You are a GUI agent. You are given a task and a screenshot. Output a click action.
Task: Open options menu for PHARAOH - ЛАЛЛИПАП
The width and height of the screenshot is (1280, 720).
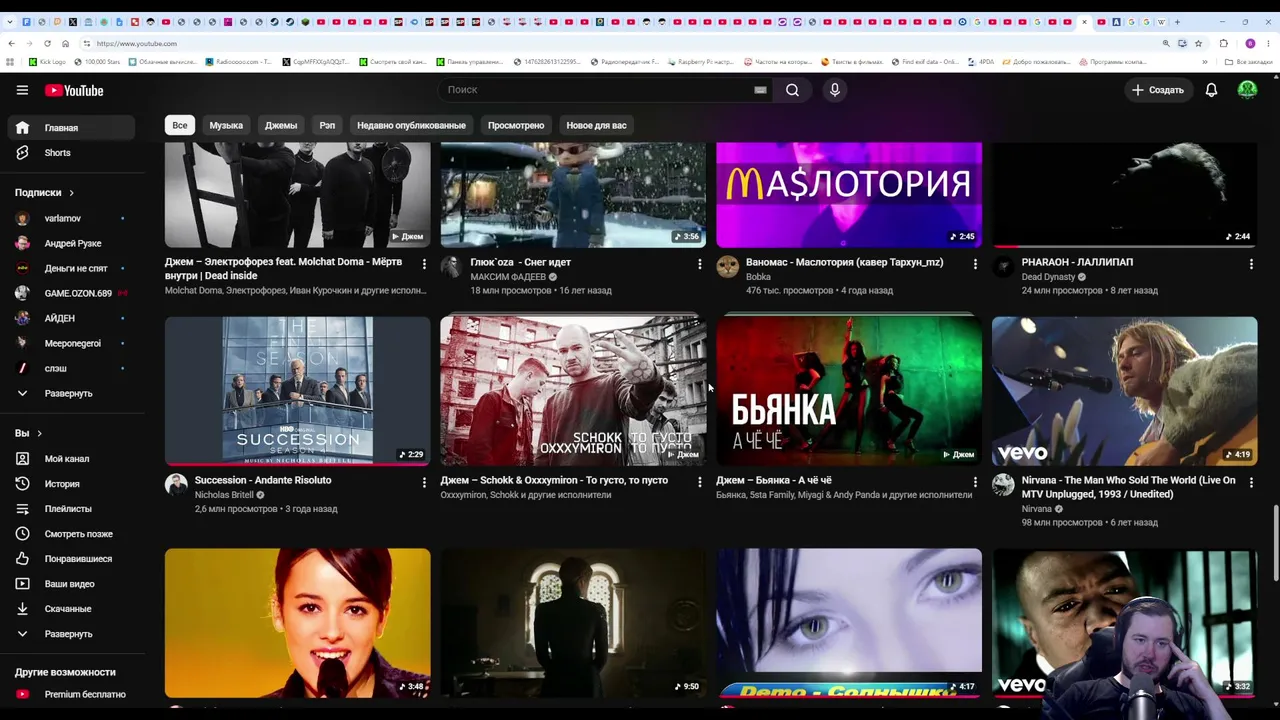[x=1251, y=264]
